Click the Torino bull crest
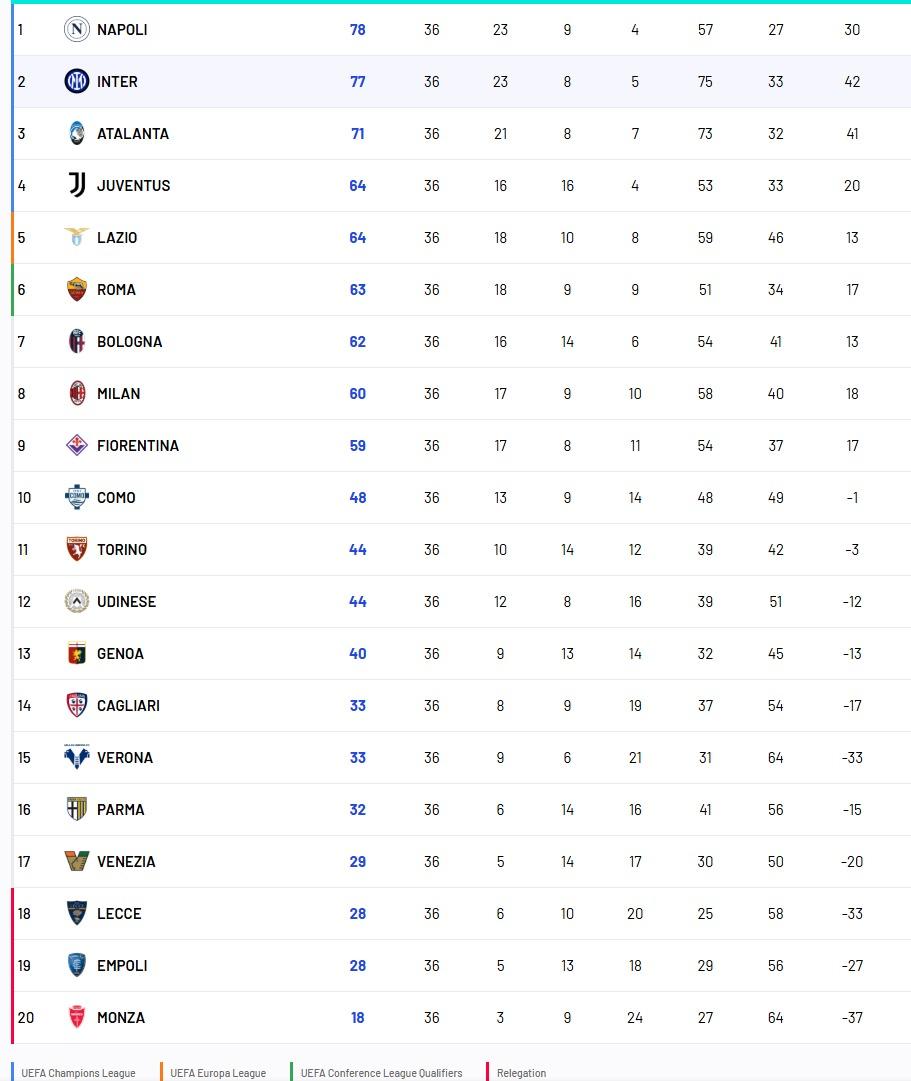The width and height of the screenshot is (911, 1081). click(x=77, y=550)
